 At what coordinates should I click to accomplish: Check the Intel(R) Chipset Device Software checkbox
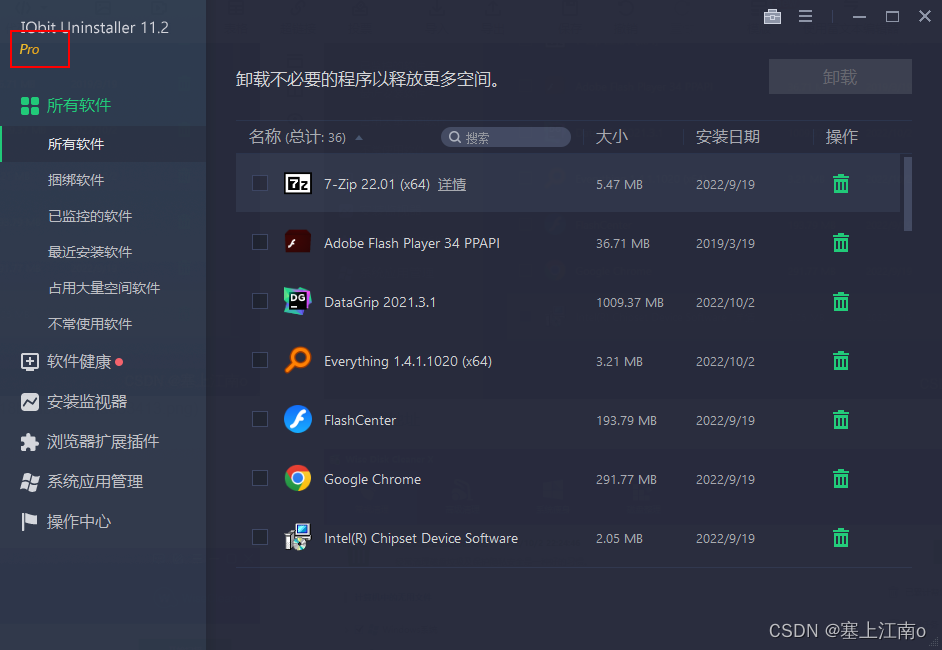coord(260,537)
